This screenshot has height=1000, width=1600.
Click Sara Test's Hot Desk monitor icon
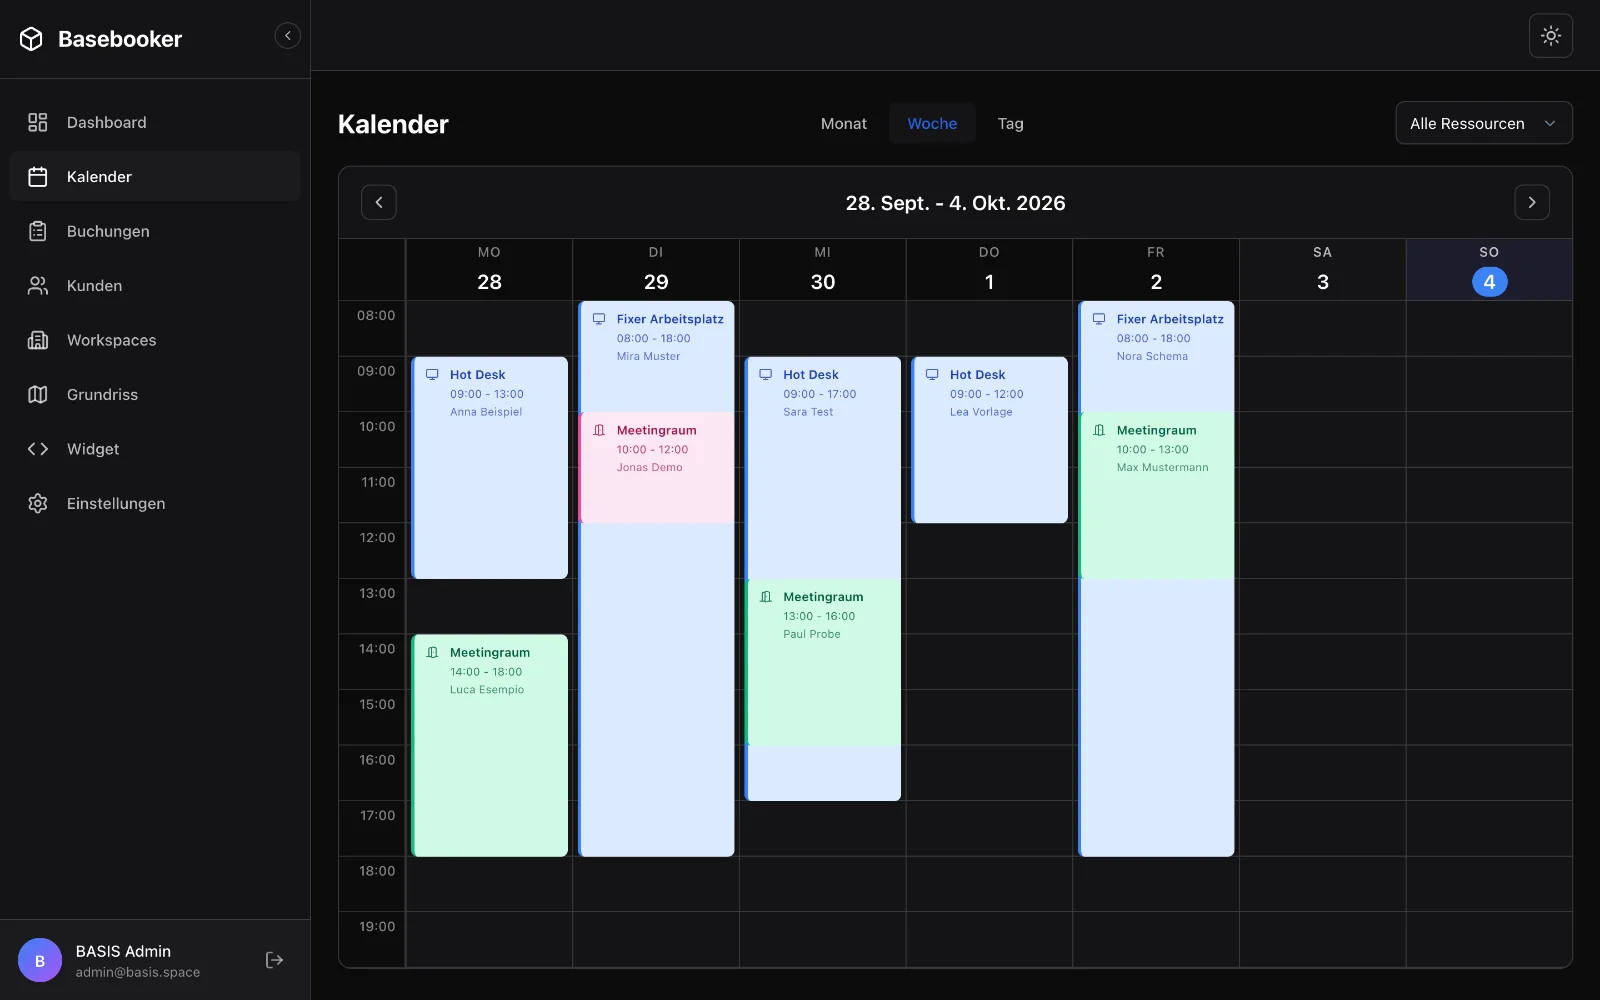click(x=765, y=375)
